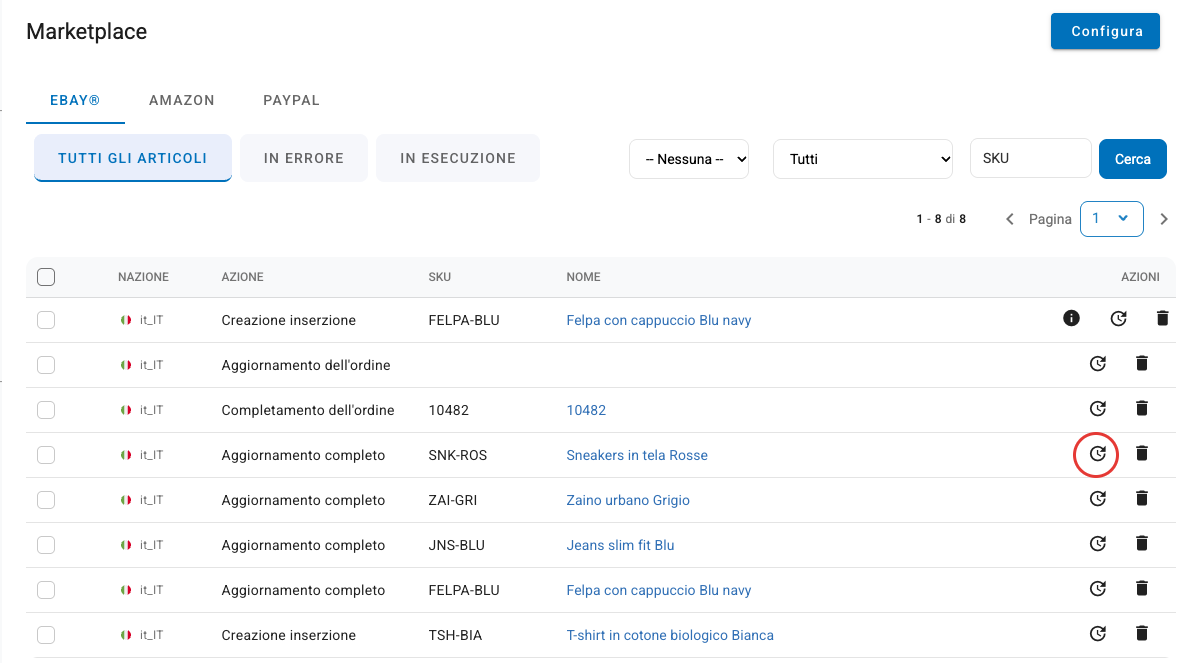Retry update for Zaino urbano Grigio
The image size is (1182, 663).
(1098, 499)
